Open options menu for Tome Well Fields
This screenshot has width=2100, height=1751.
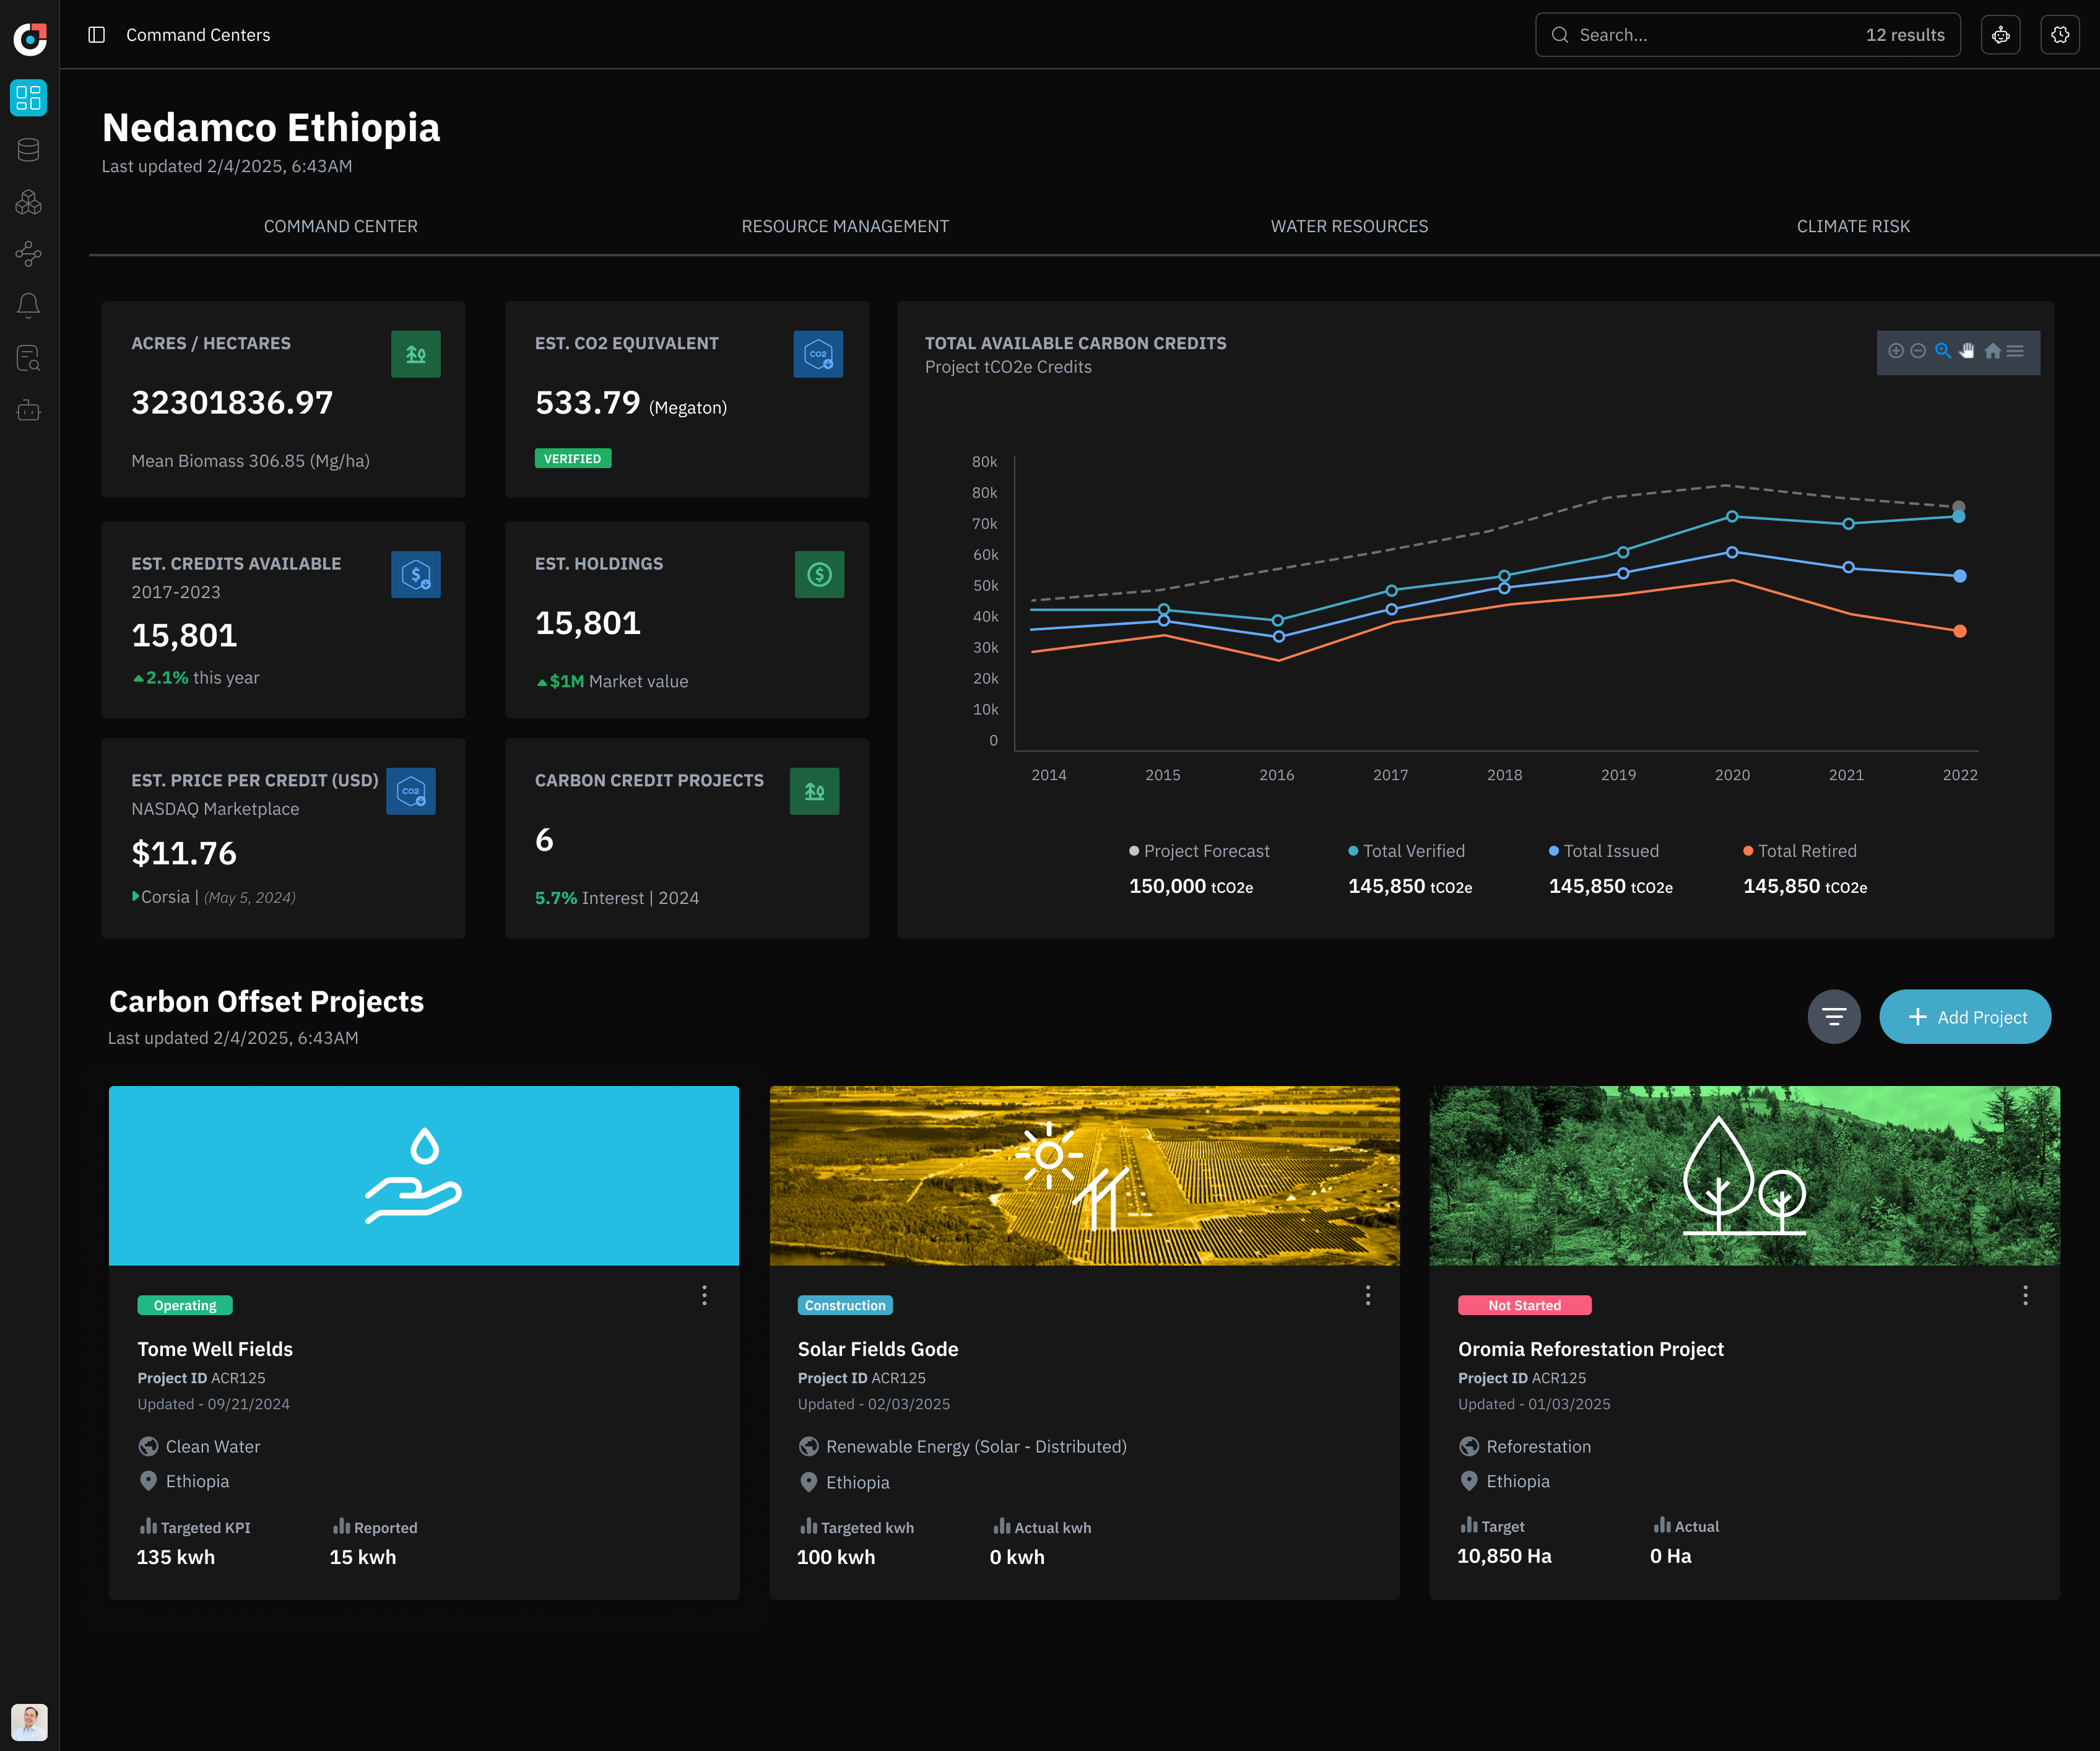[704, 1296]
